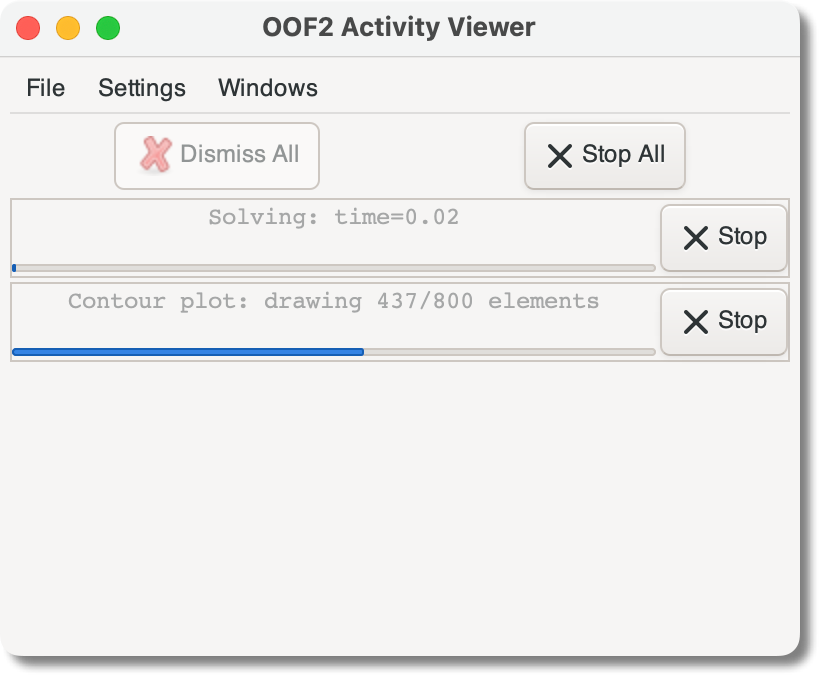The height and width of the screenshot is (676, 820).
Task: Click the OOF2 Activity Viewer title bar
Action: [397, 27]
